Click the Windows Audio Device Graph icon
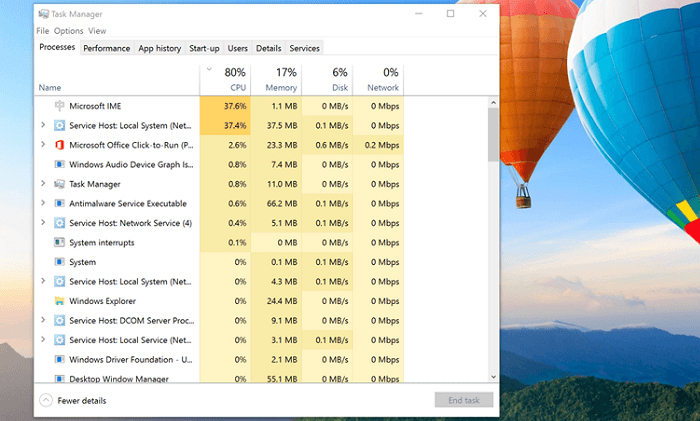700x421 pixels. pyautogui.click(x=59, y=164)
